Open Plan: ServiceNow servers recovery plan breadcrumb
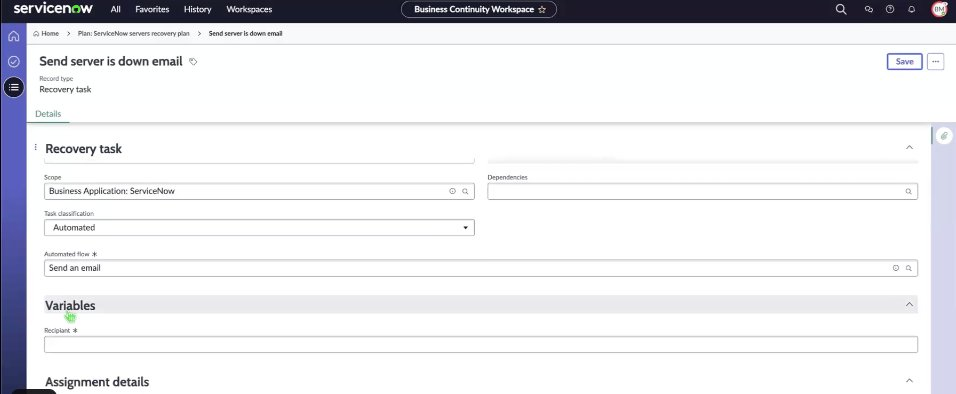Screen dimensions: 956x394 click(134, 34)
